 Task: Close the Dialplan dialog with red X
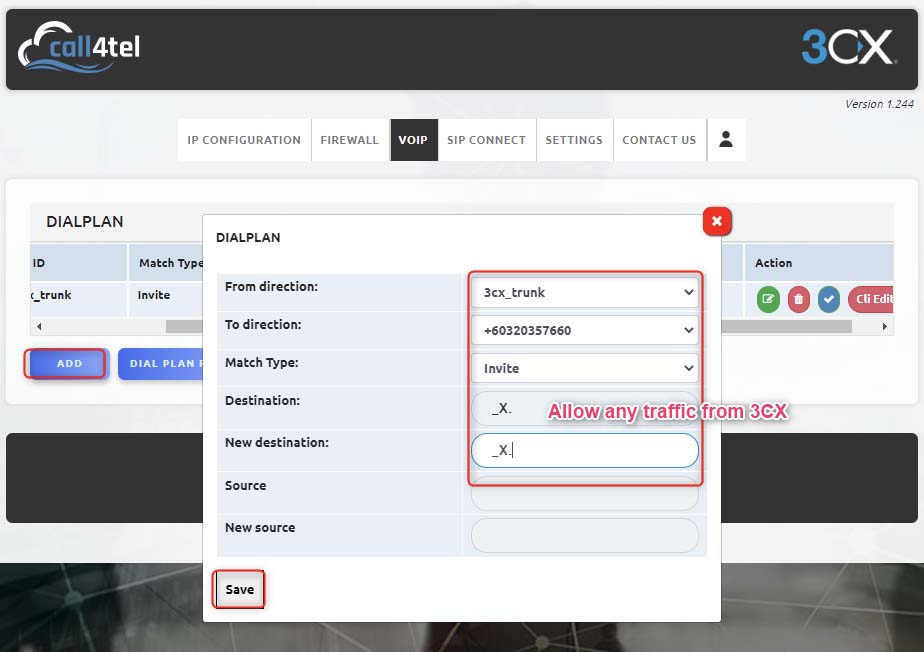coord(717,221)
